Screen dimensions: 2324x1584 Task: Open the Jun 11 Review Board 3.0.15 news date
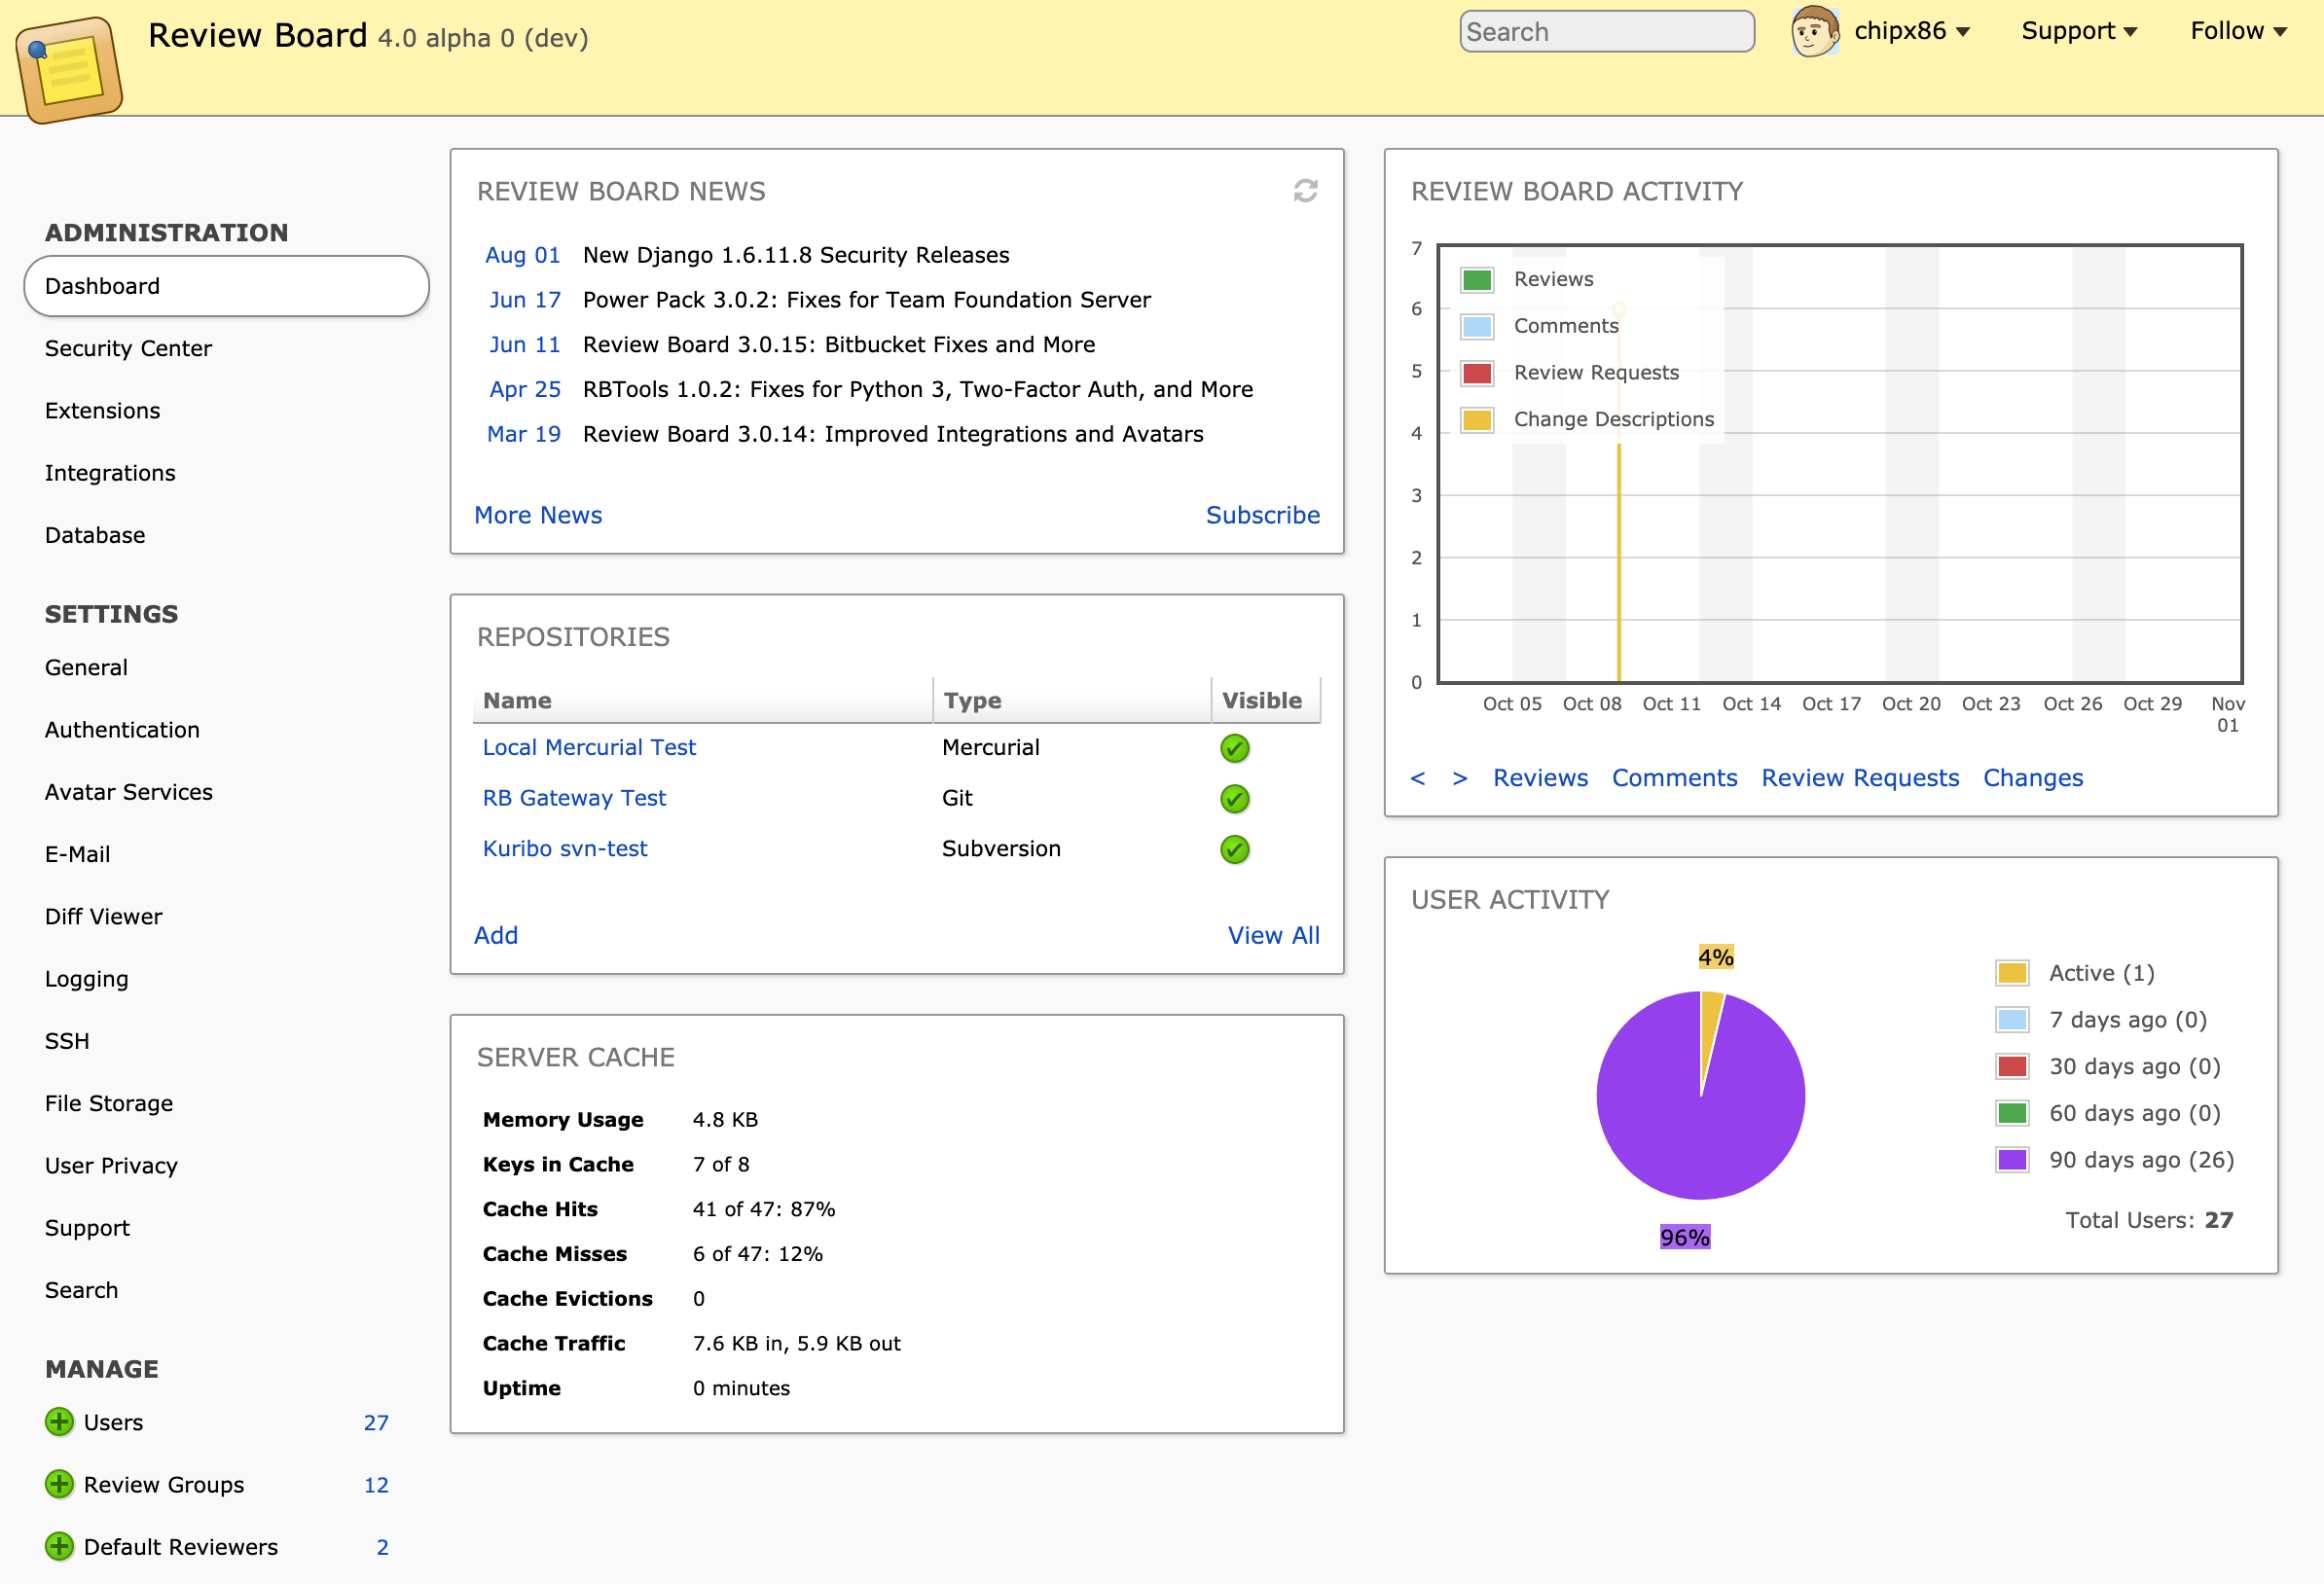click(x=525, y=345)
